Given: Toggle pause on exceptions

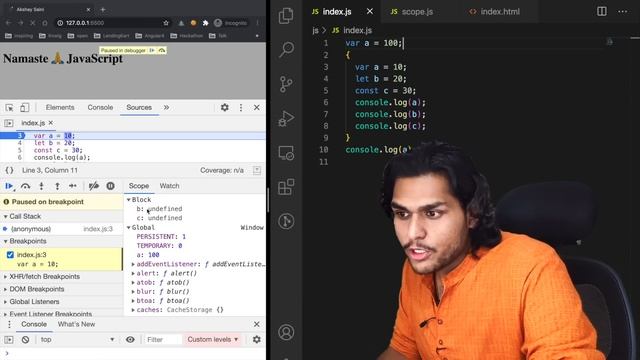Looking at the screenshot, I should [111, 186].
